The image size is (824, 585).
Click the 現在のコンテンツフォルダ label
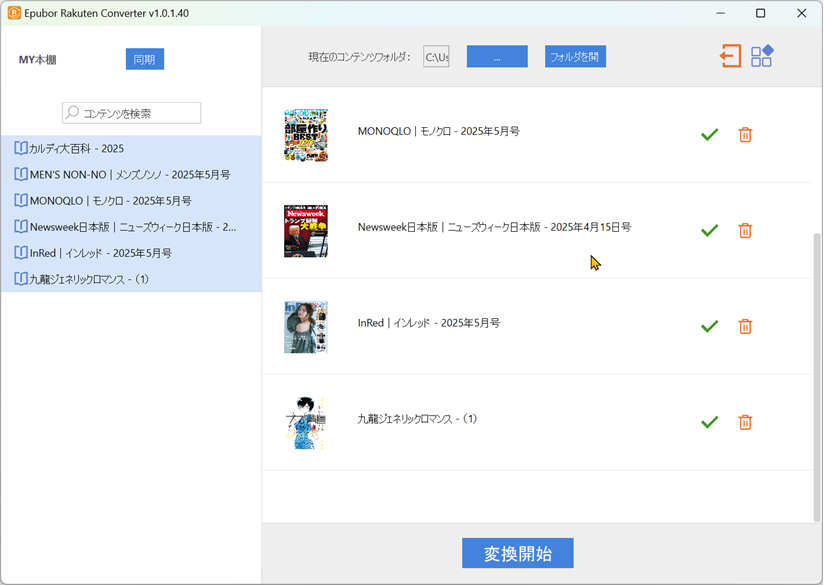[x=359, y=57]
